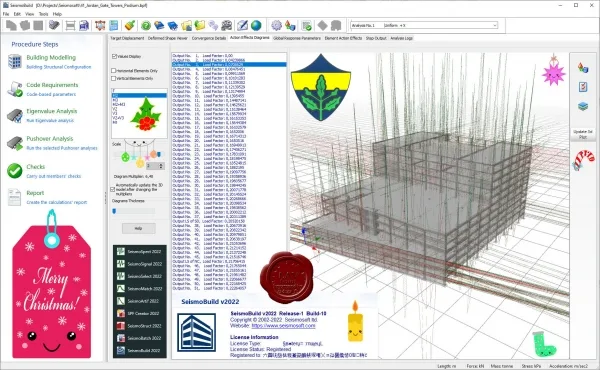Image resolution: width=600 pixels, height=370 pixels.
Task: Click the second gray open-project toolbar icon
Action: (x=25, y=25)
